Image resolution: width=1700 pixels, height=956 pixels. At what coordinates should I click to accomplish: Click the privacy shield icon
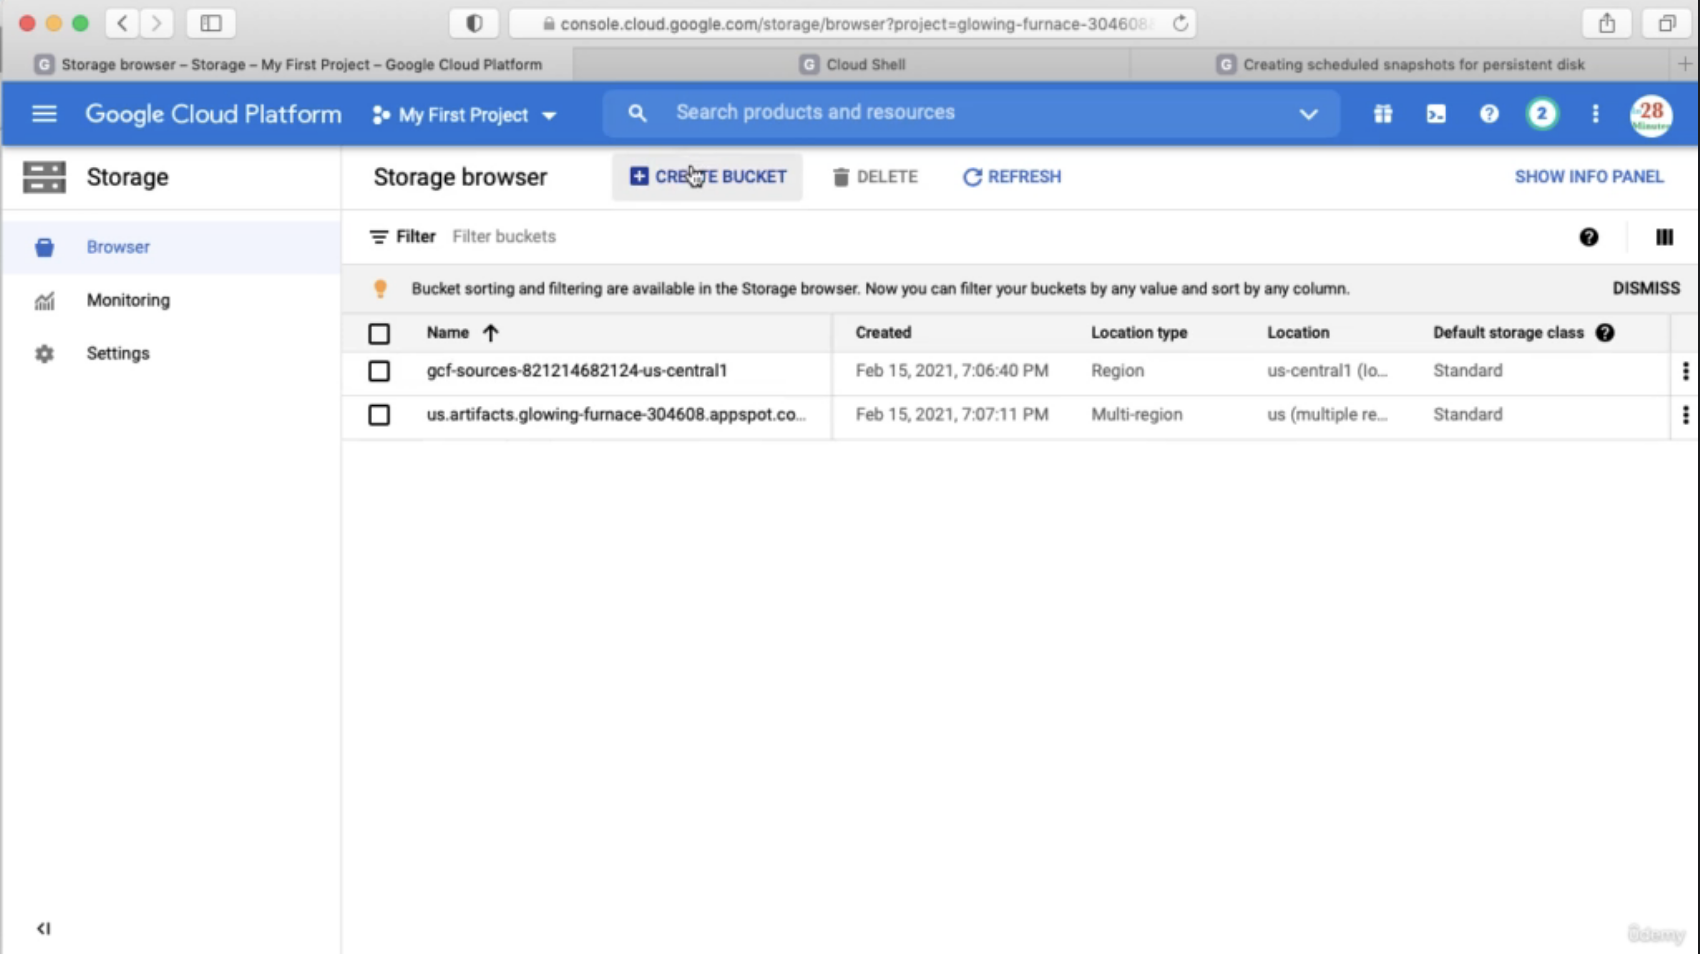[474, 23]
